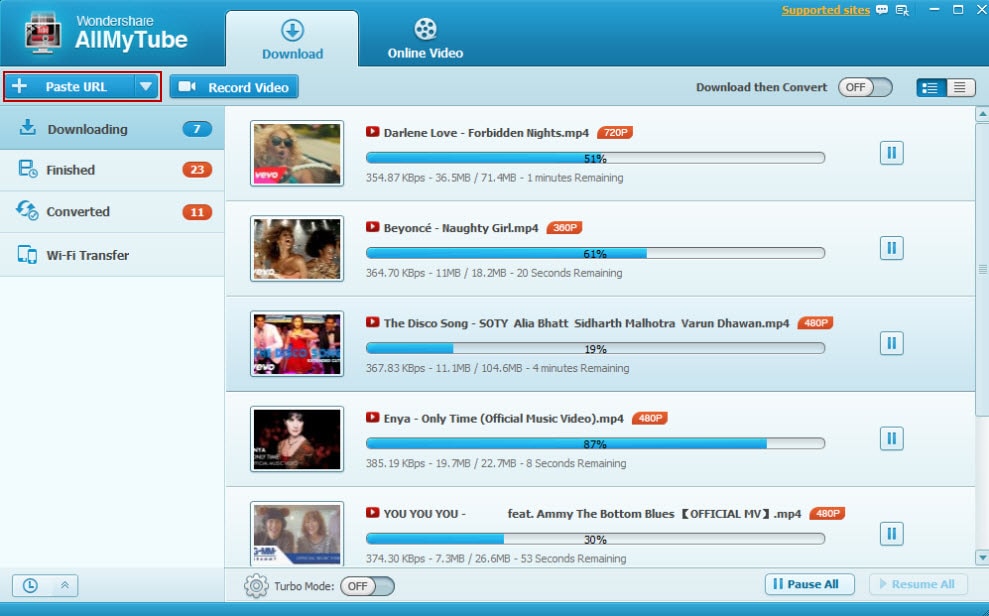
Task: Open the scheduler clock icon
Action: [30, 586]
